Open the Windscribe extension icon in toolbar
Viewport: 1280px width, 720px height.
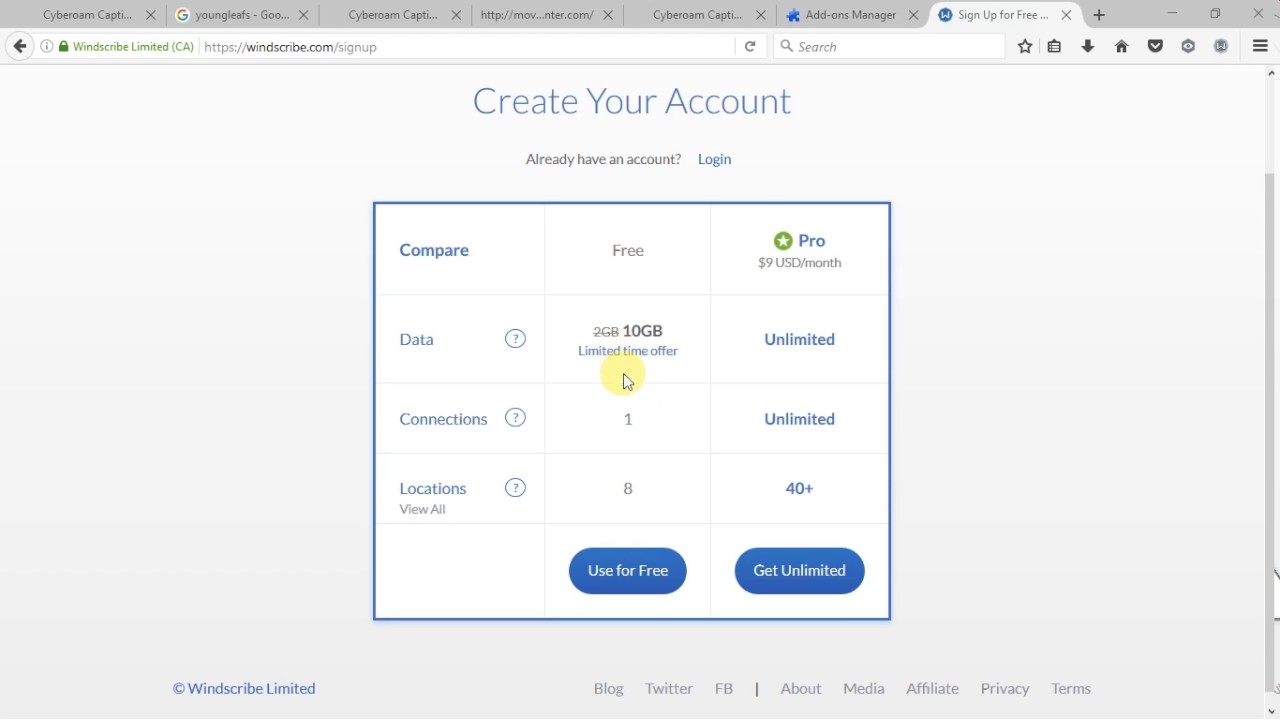[1221, 46]
